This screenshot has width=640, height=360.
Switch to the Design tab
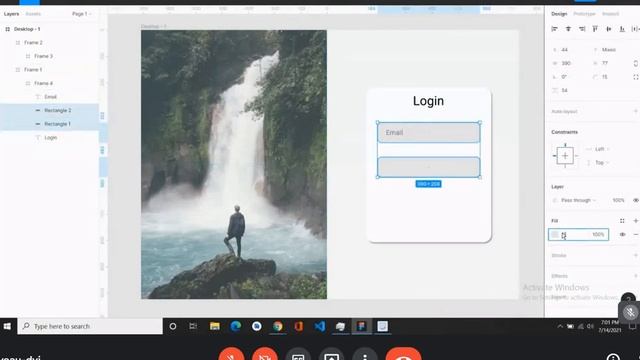[559, 14]
